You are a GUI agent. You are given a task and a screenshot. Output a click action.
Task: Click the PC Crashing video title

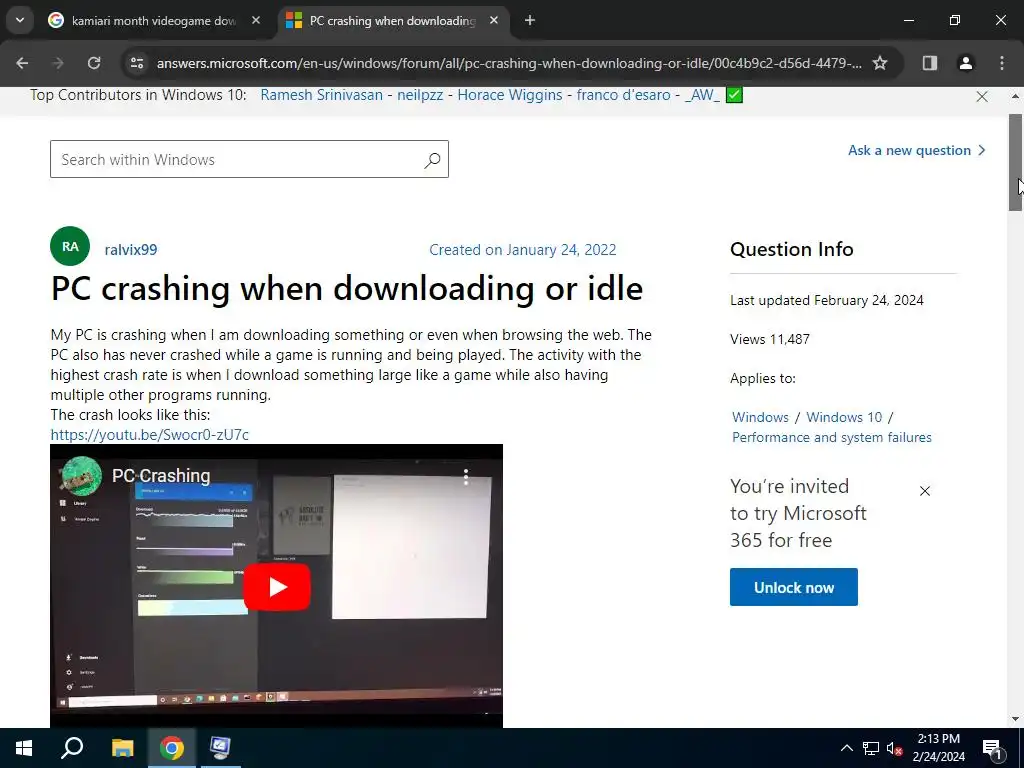click(x=161, y=476)
